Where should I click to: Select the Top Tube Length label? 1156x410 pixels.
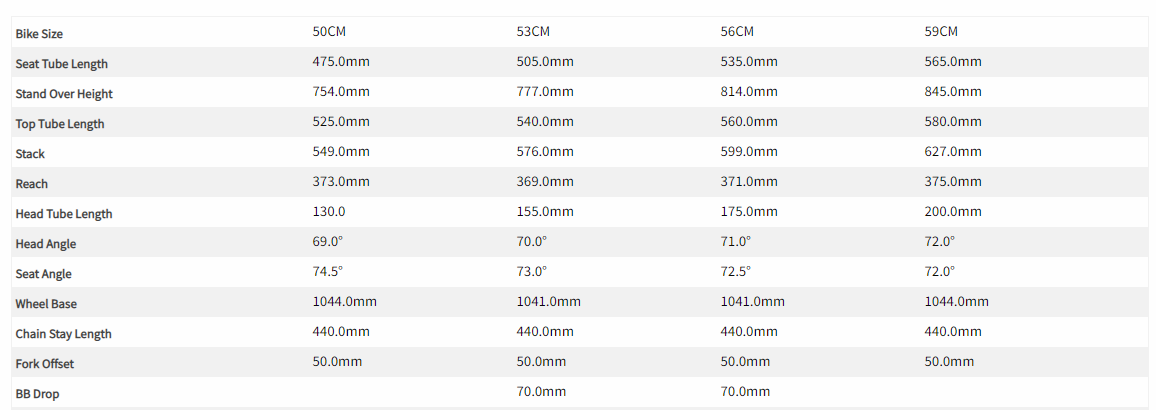[x=60, y=124]
